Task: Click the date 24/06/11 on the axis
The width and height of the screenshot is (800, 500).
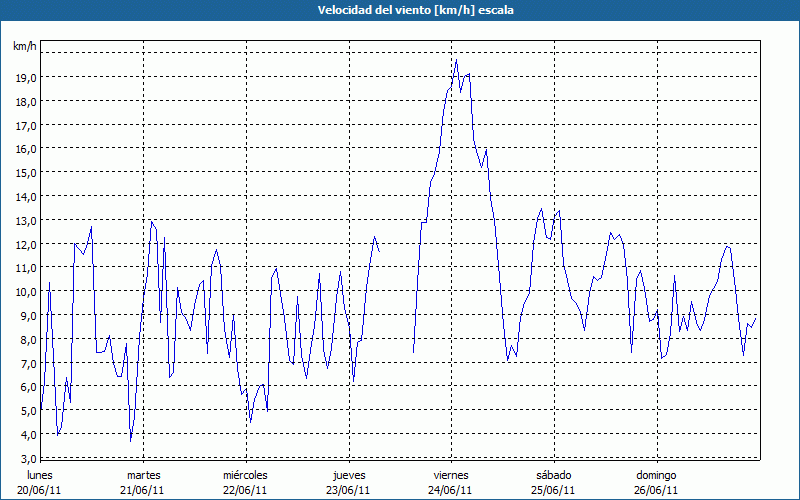Action: (x=451, y=490)
